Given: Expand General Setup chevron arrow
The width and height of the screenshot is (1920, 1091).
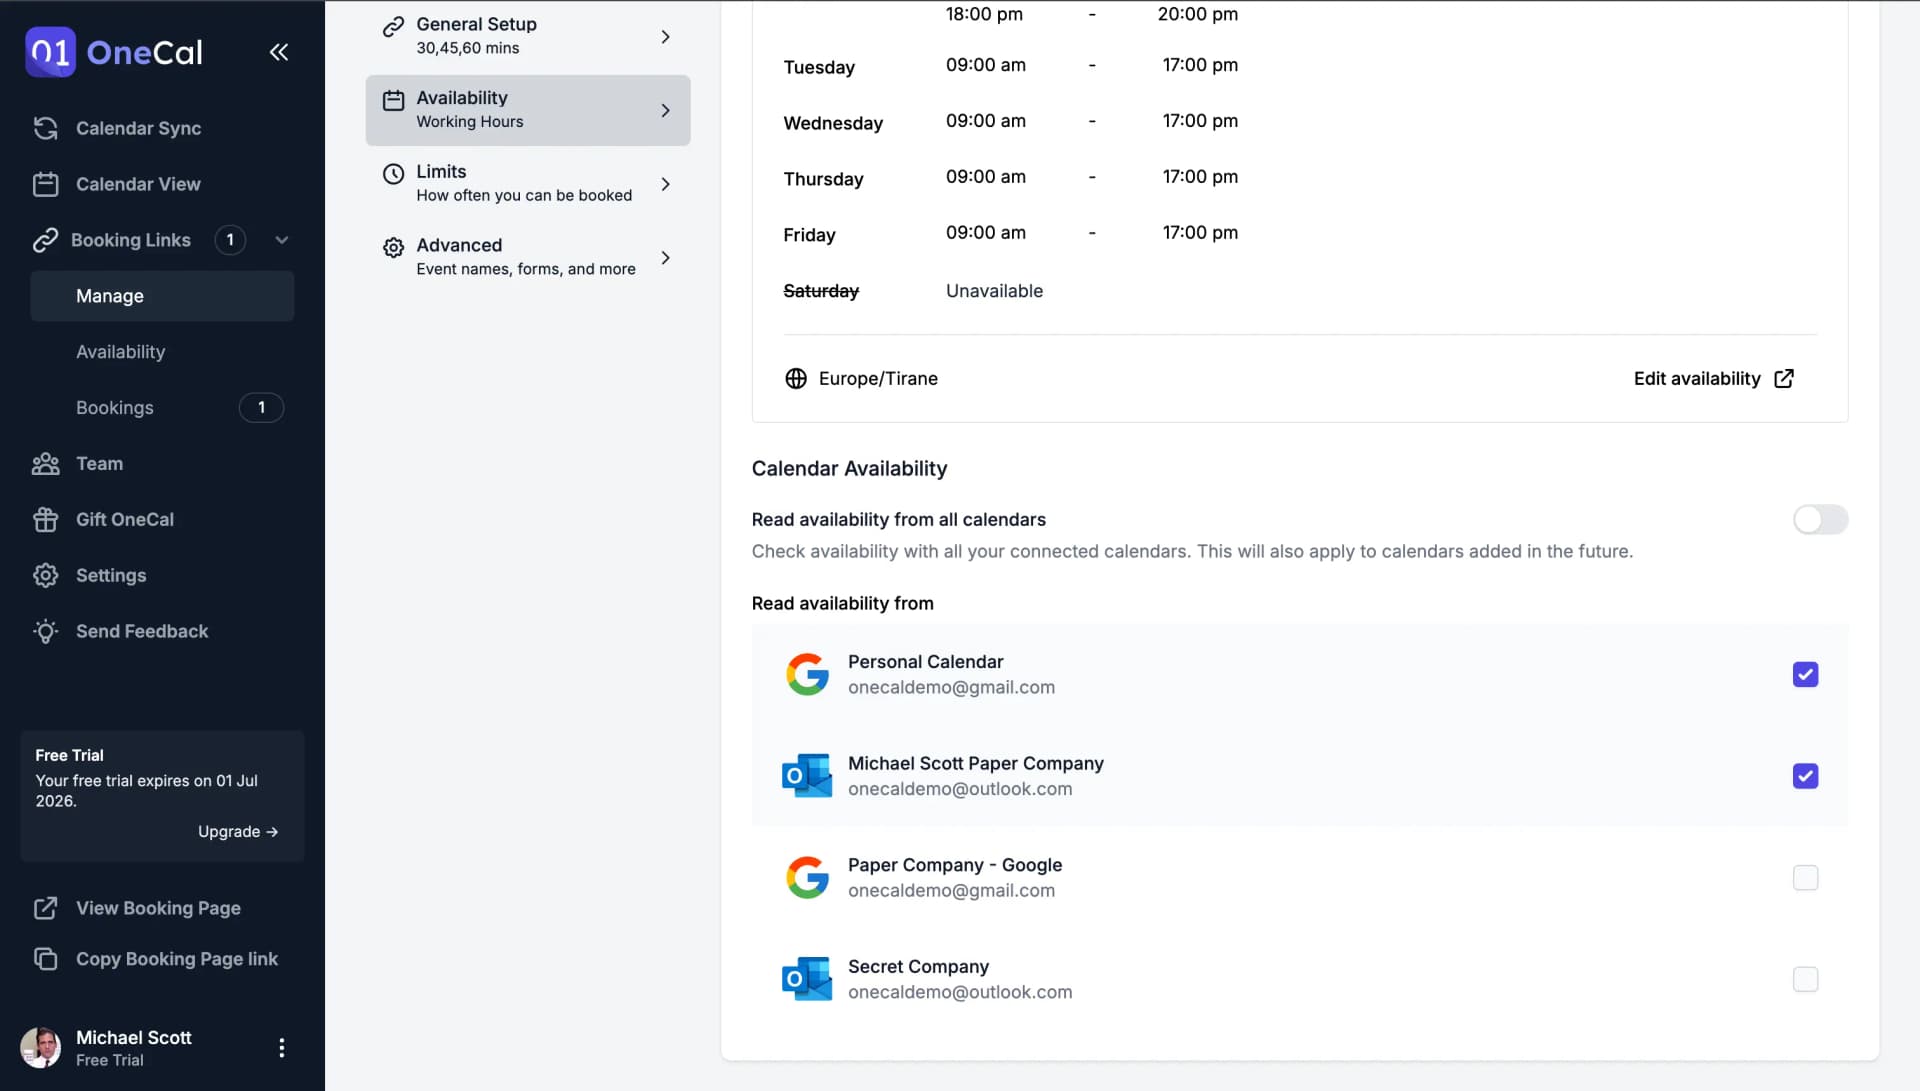Looking at the screenshot, I should 666,37.
